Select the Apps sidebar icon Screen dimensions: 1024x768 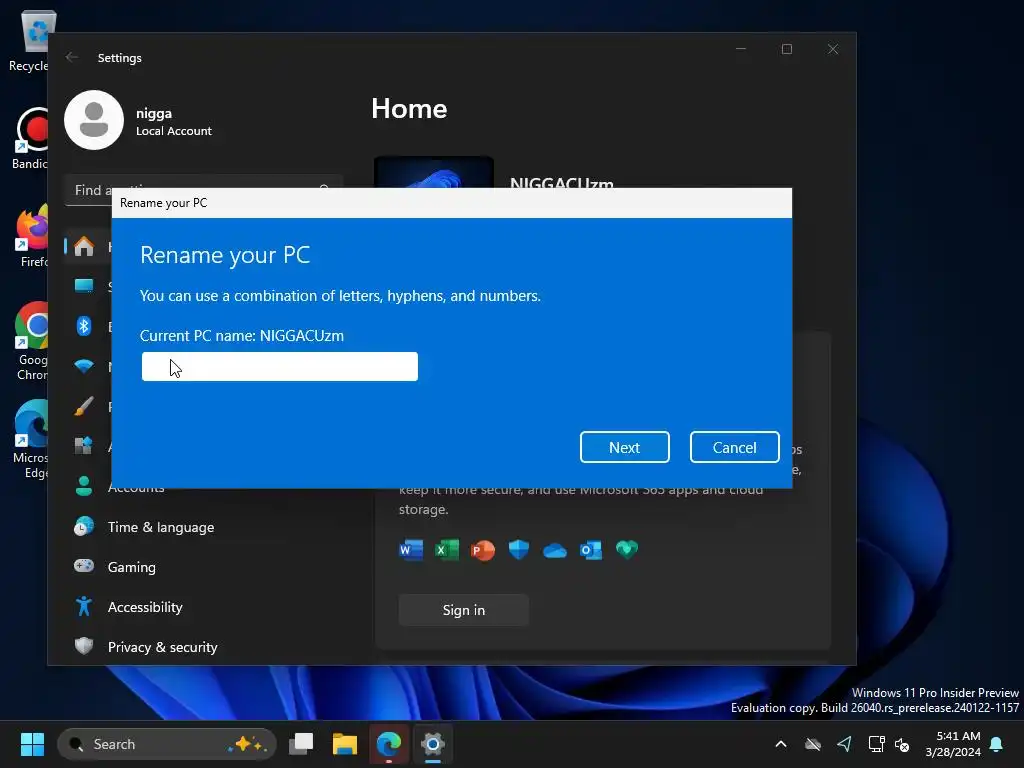(84, 446)
